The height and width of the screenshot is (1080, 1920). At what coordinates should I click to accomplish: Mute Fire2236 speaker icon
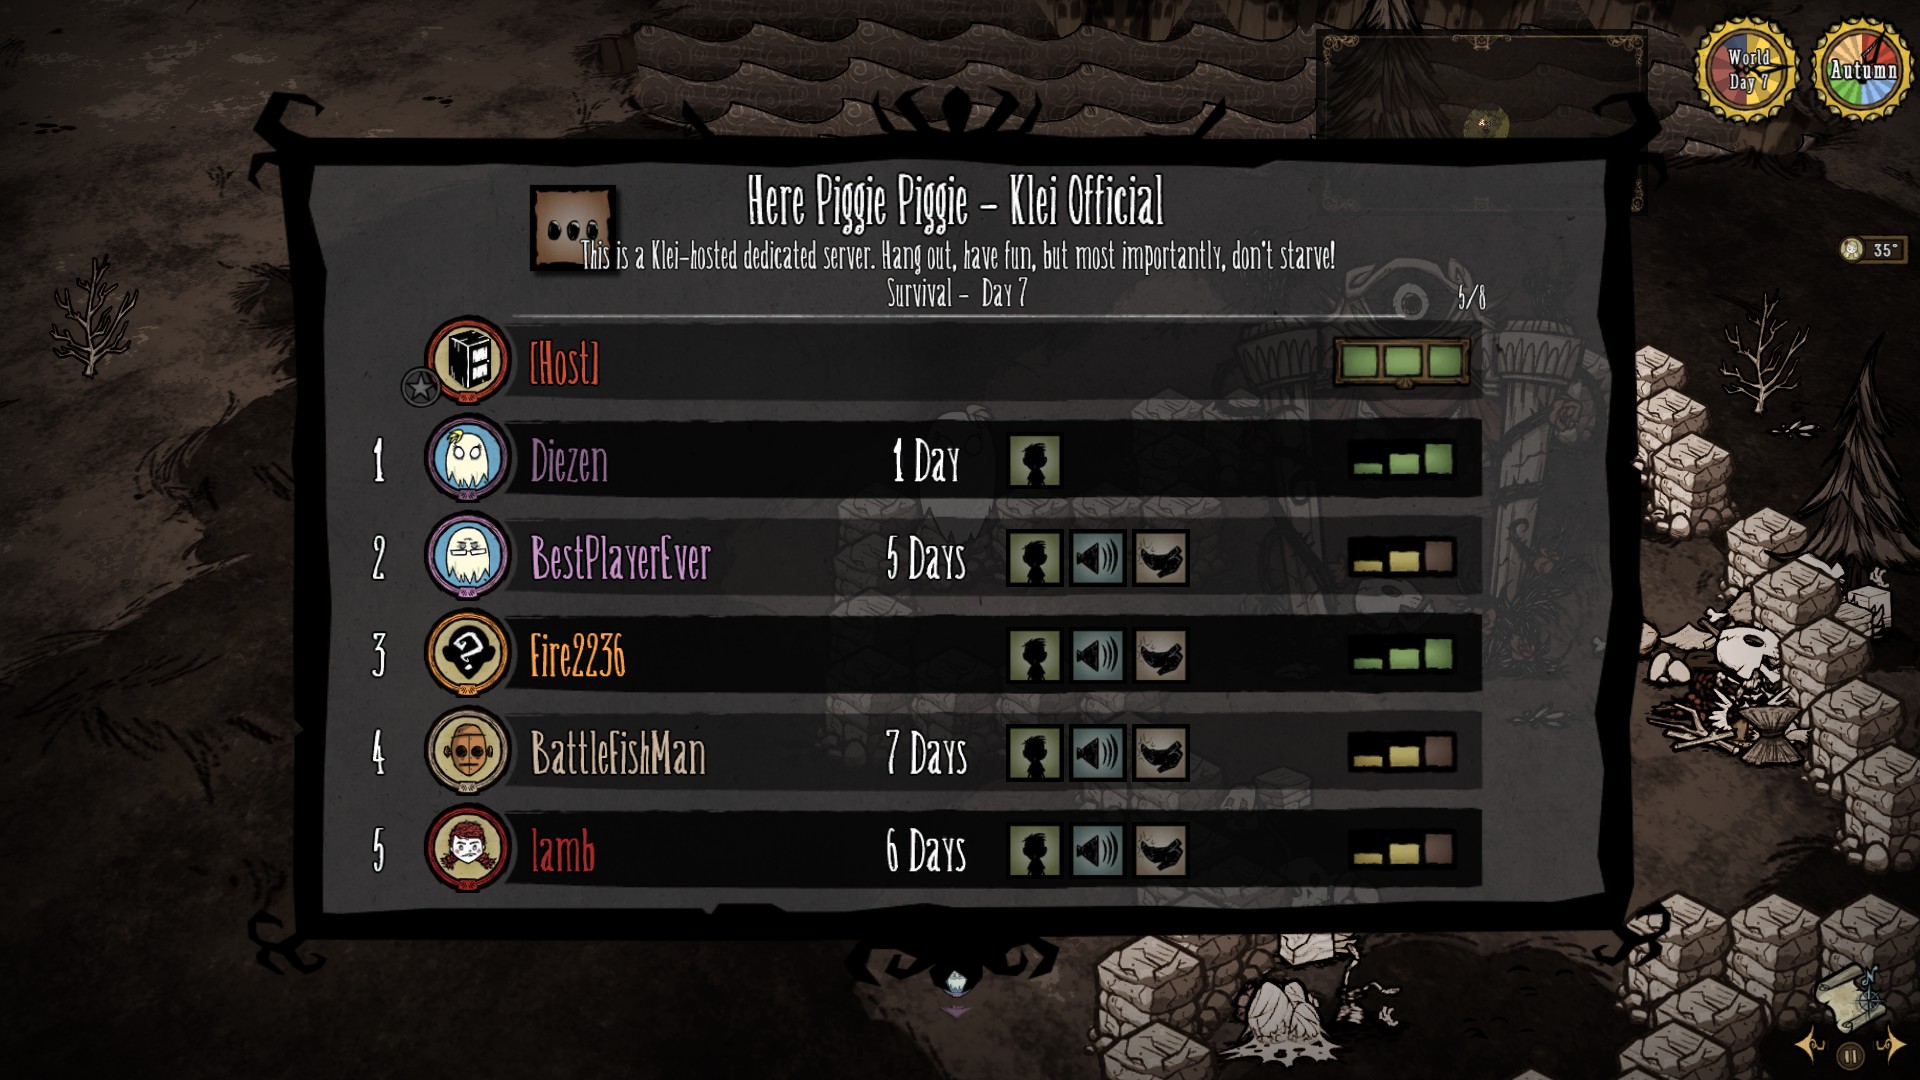pyautogui.click(x=1098, y=656)
